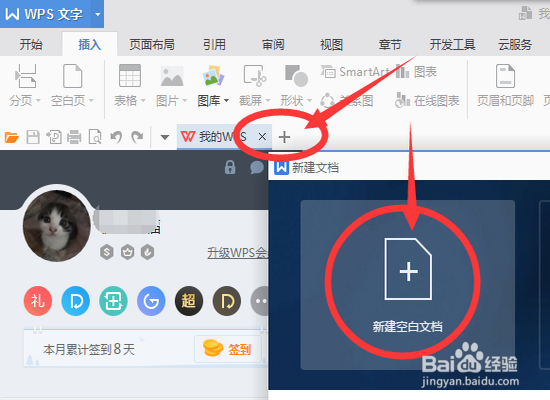Click the black 超 round icon

[x=189, y=301]
